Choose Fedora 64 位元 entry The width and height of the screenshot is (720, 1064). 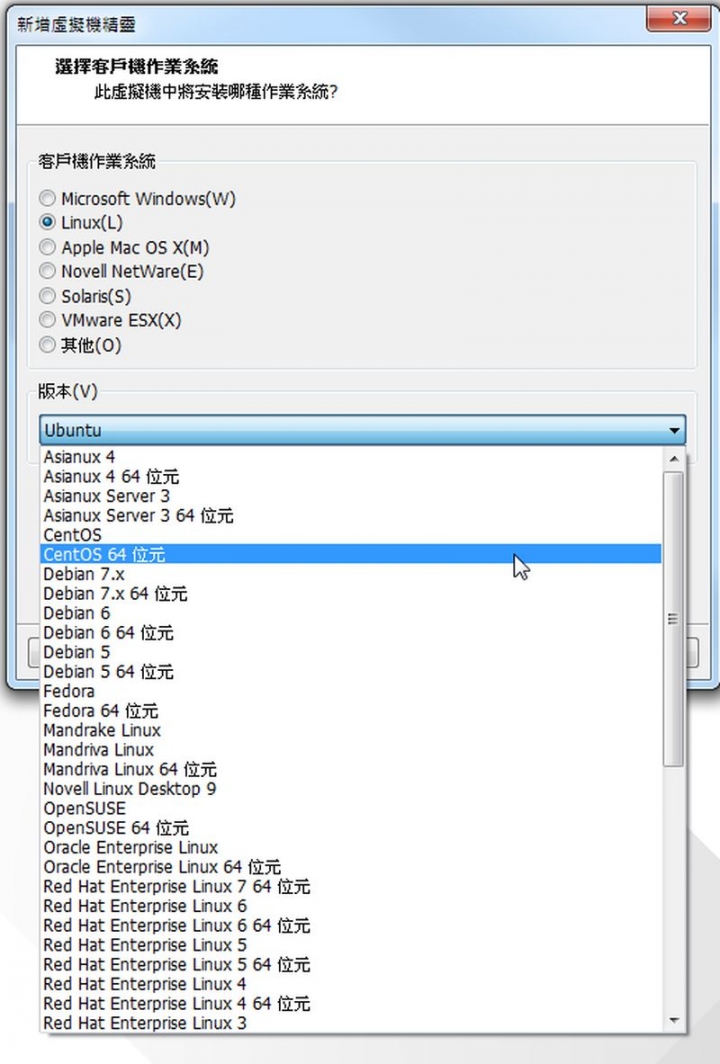tap(351, 711)
